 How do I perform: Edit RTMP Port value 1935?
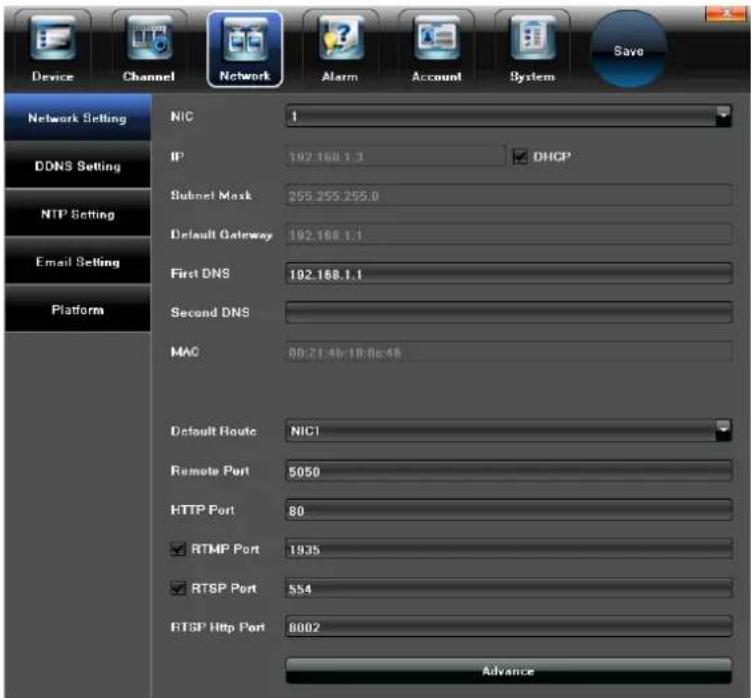(x=509, y=549)
